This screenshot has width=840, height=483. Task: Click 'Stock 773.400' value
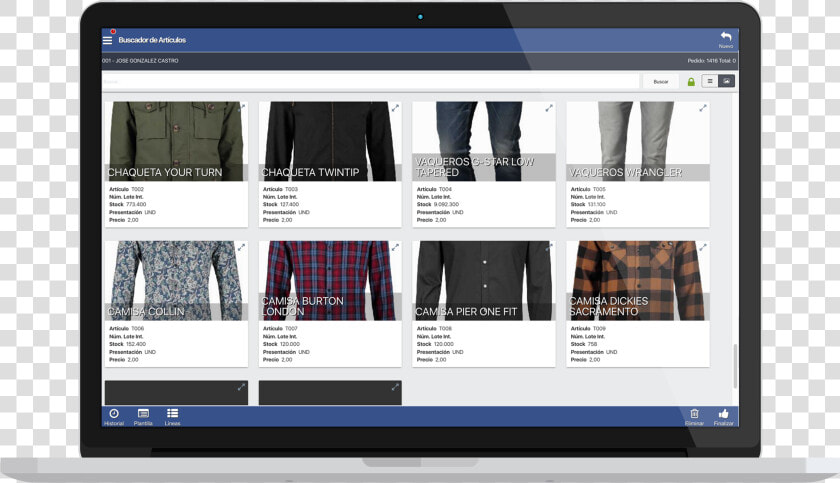point(128,205)
